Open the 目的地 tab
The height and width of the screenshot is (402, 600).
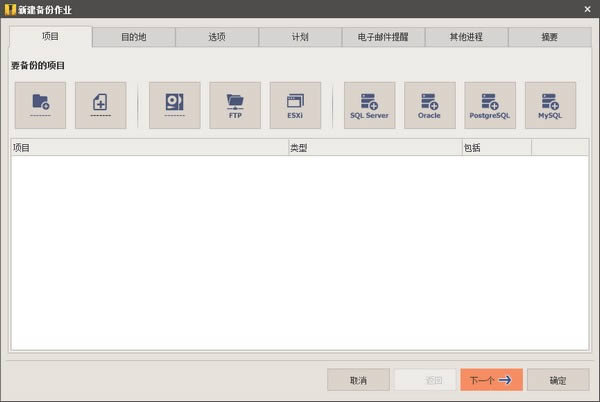coord(134,37)
